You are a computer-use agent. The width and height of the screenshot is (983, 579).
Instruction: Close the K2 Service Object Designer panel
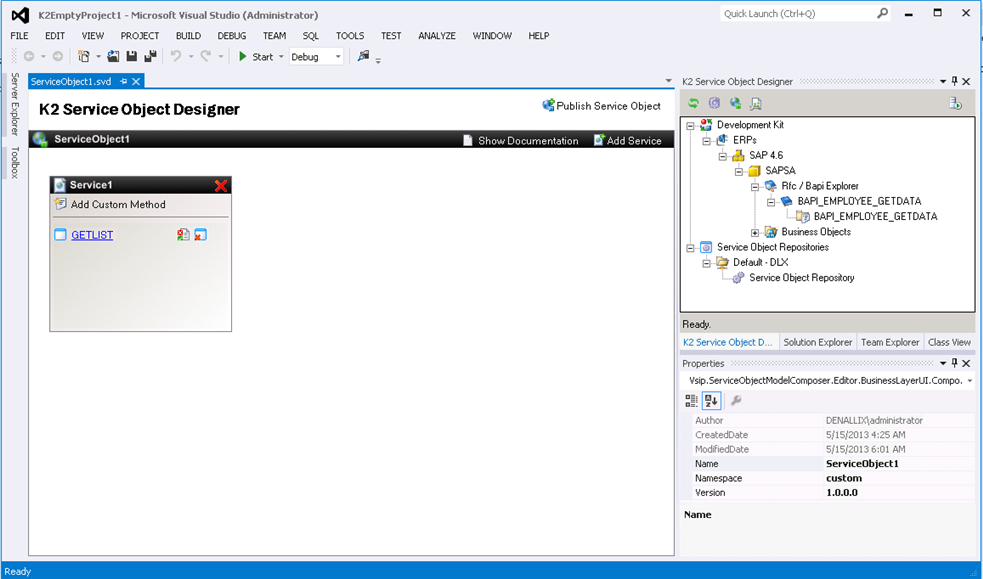966,81
